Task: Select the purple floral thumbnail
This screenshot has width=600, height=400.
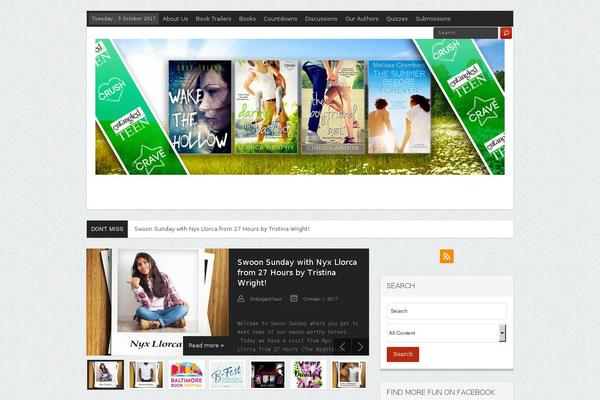Action: [x=308, y=375]
